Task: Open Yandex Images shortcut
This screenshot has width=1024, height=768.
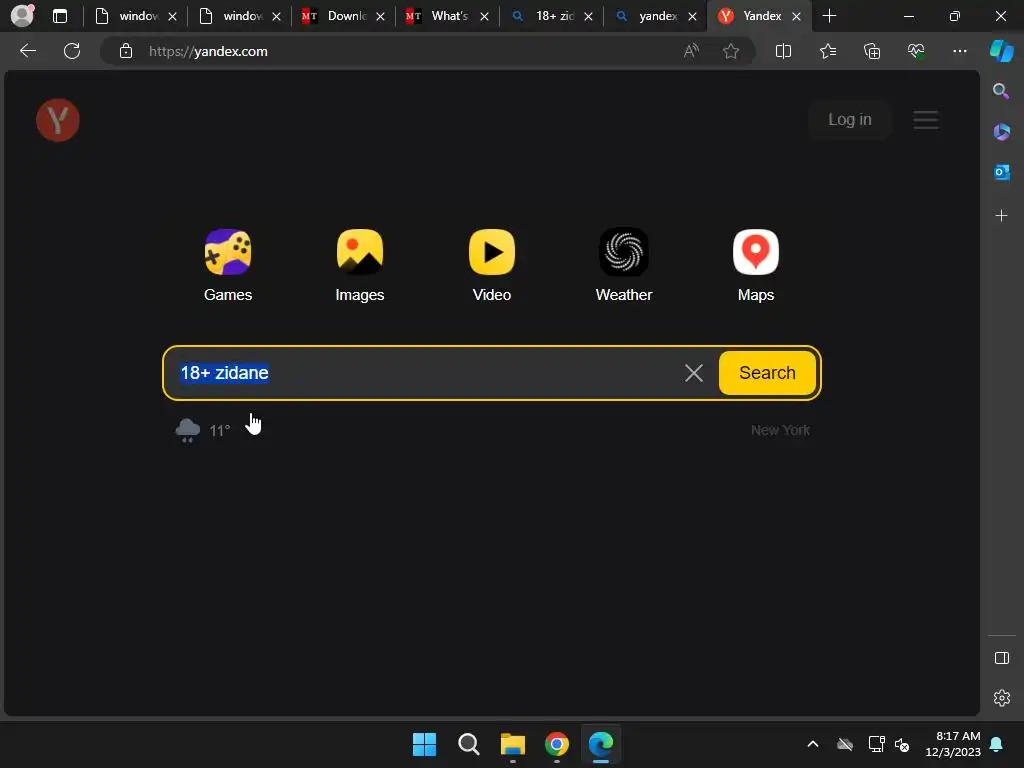Action: click(x=359, y=265)
